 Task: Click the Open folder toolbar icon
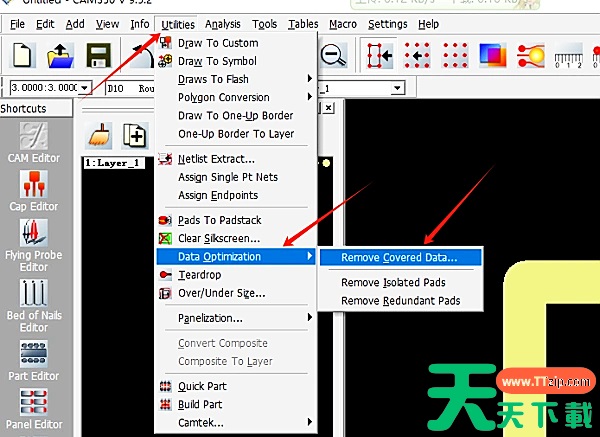tap(60, 56)
